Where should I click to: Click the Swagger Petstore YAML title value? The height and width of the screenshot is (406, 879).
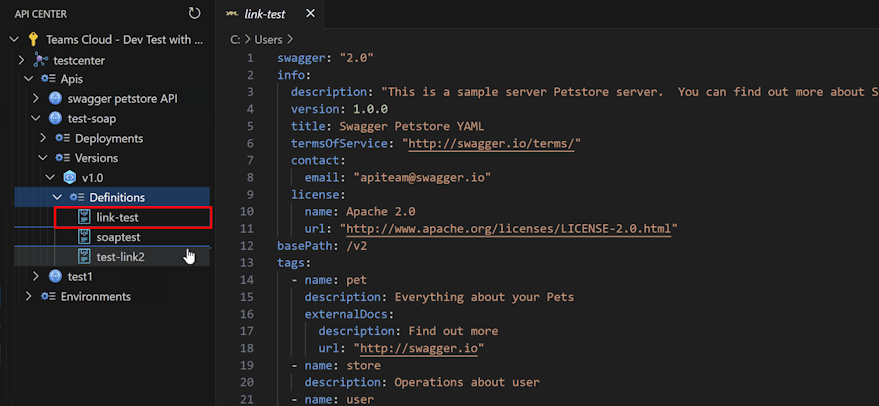tap(409, 126)
